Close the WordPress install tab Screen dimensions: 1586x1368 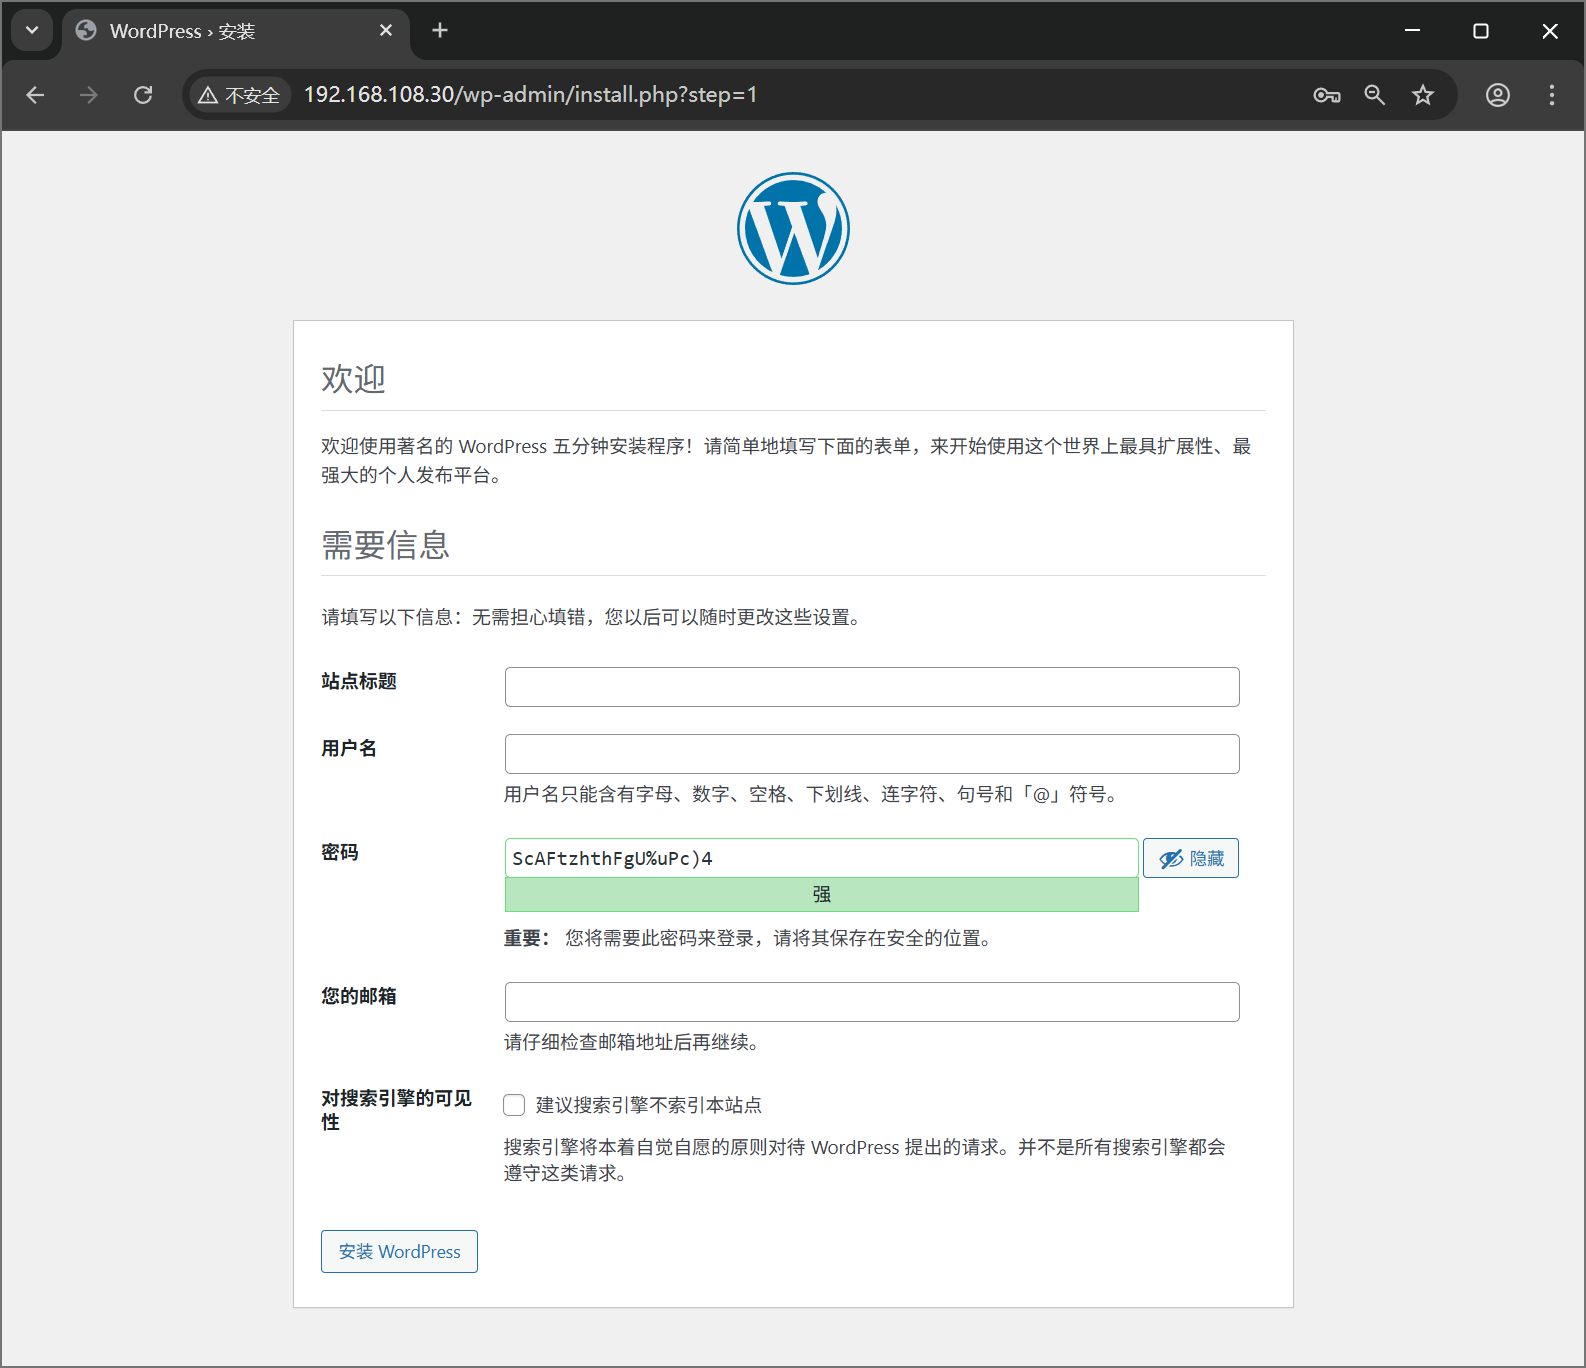[x=386, y=30]
